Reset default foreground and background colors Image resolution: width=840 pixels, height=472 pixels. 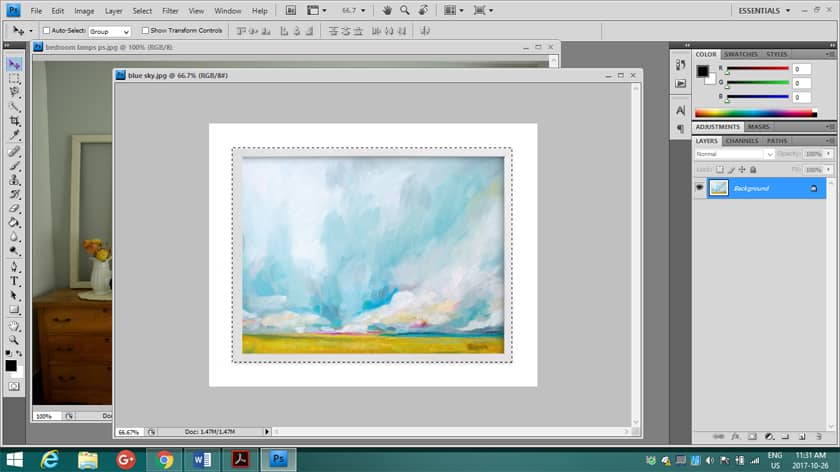8,354
